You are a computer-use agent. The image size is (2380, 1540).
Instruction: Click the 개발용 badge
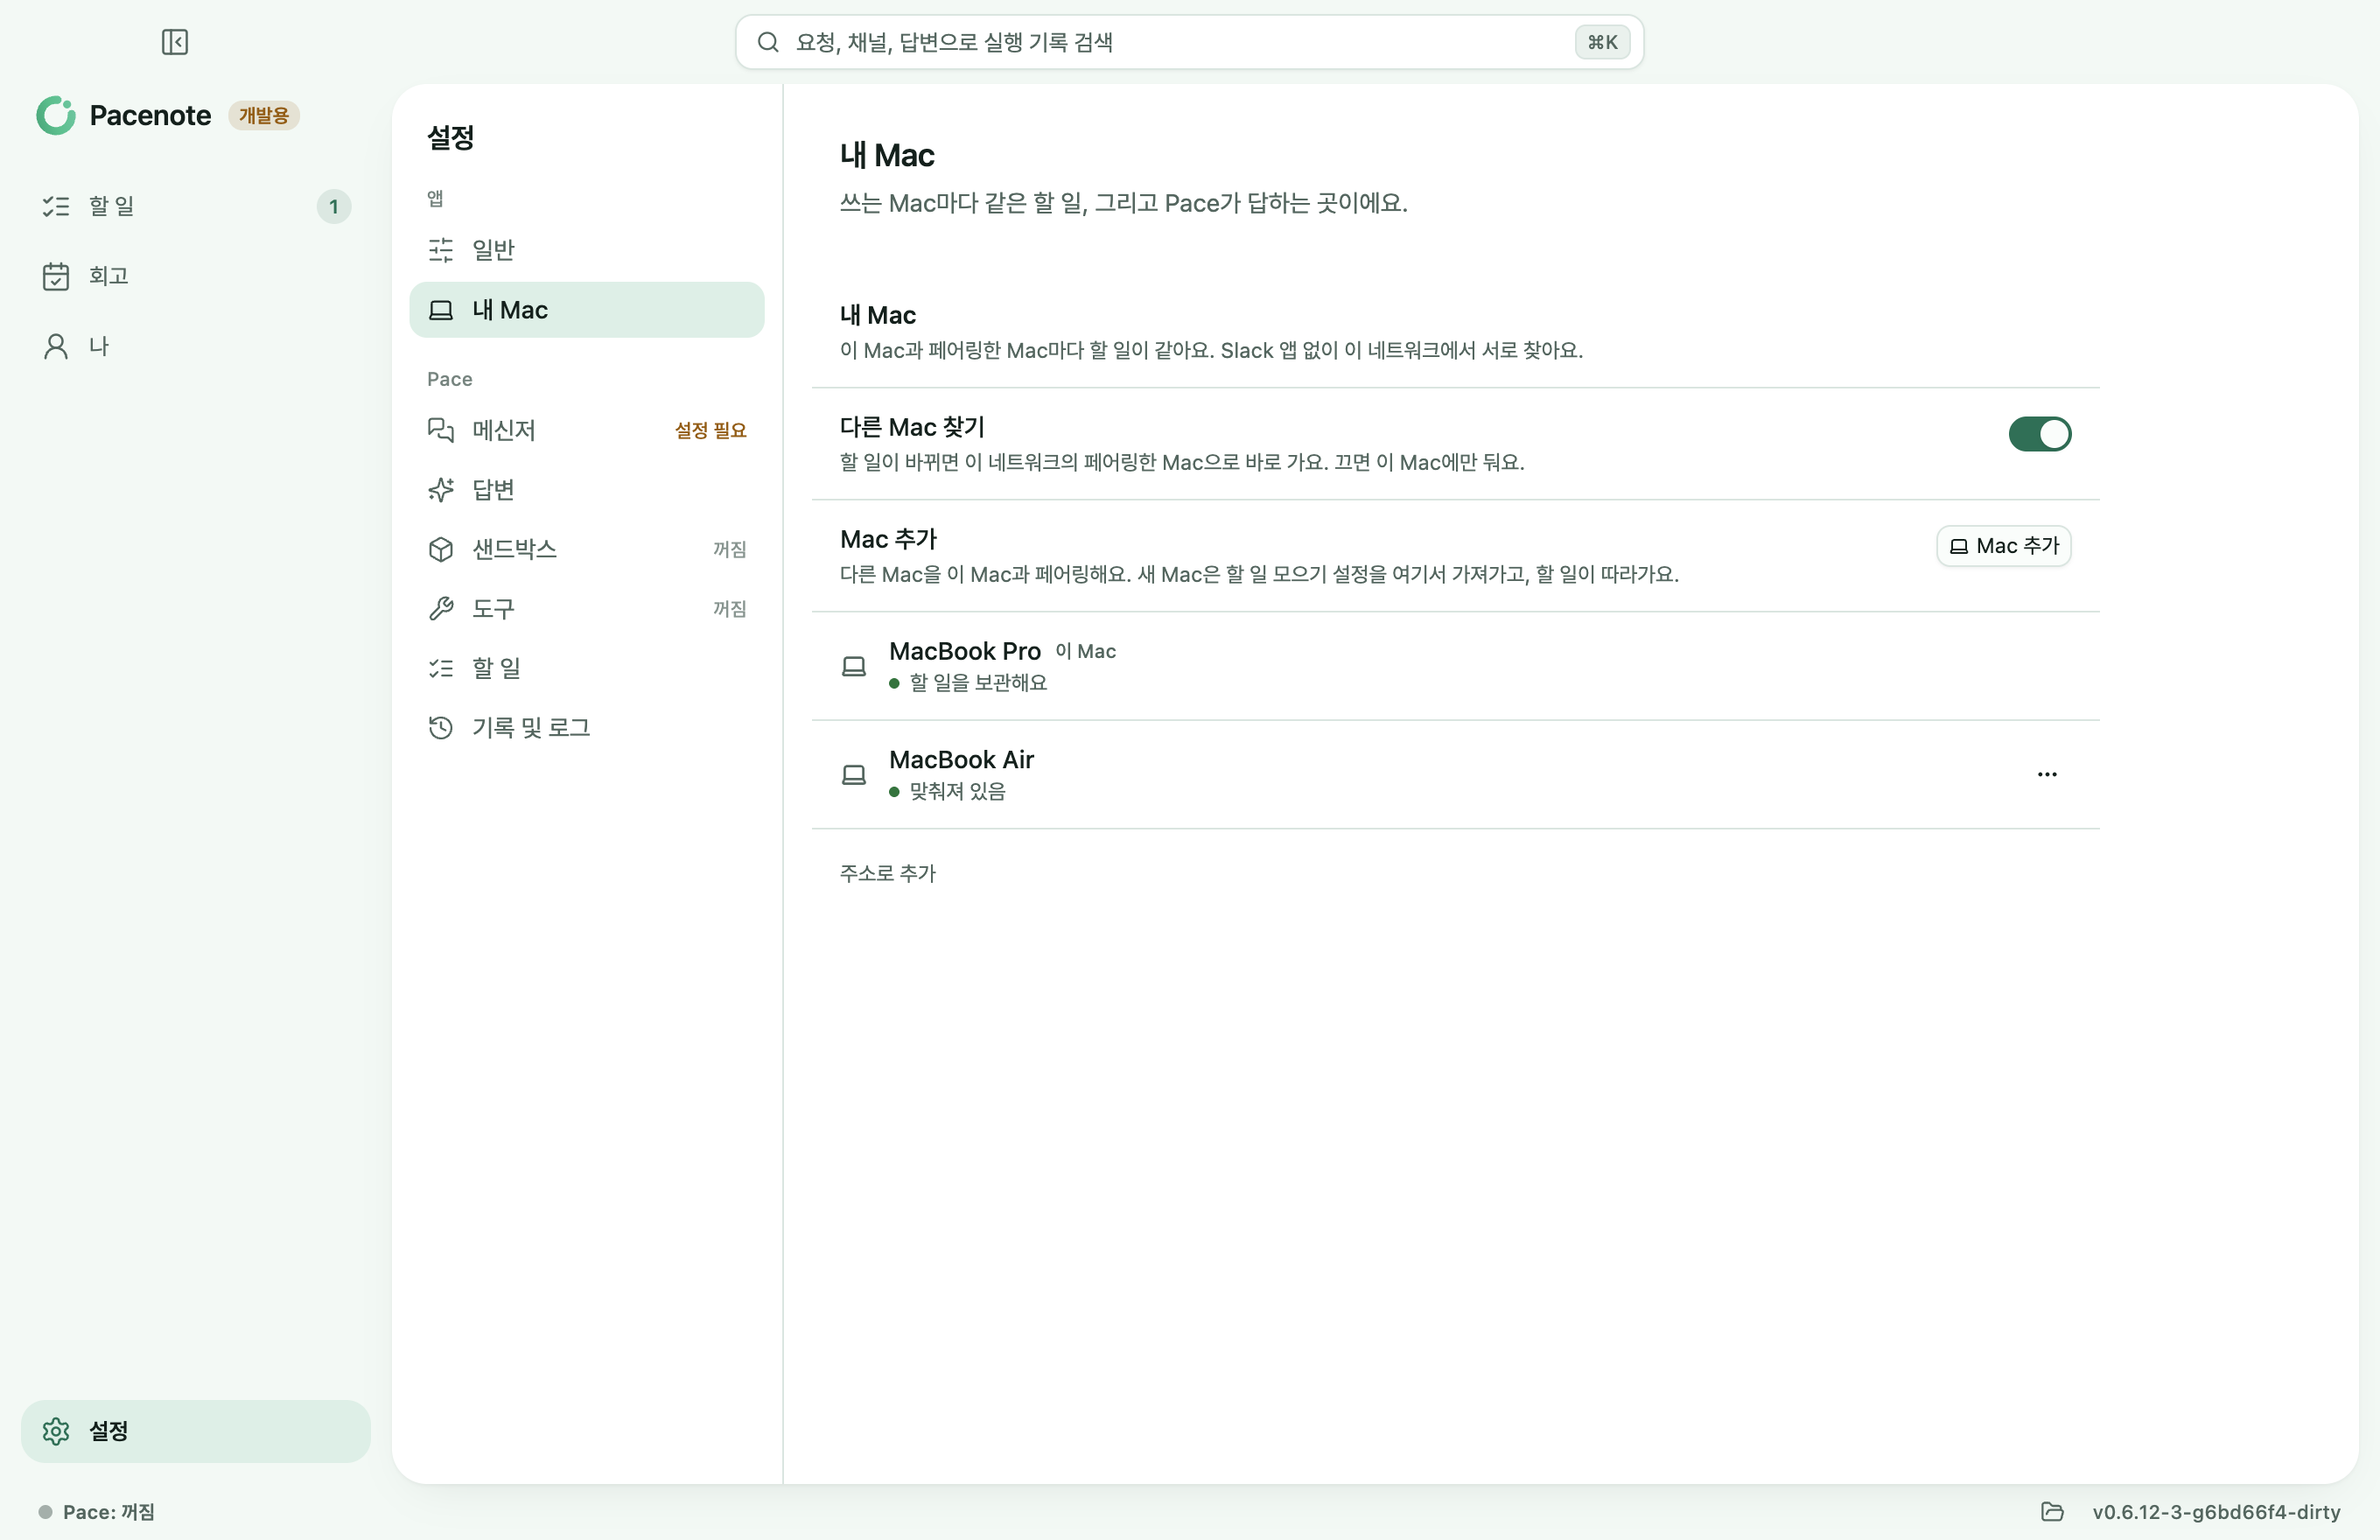[x=264, y=116]
